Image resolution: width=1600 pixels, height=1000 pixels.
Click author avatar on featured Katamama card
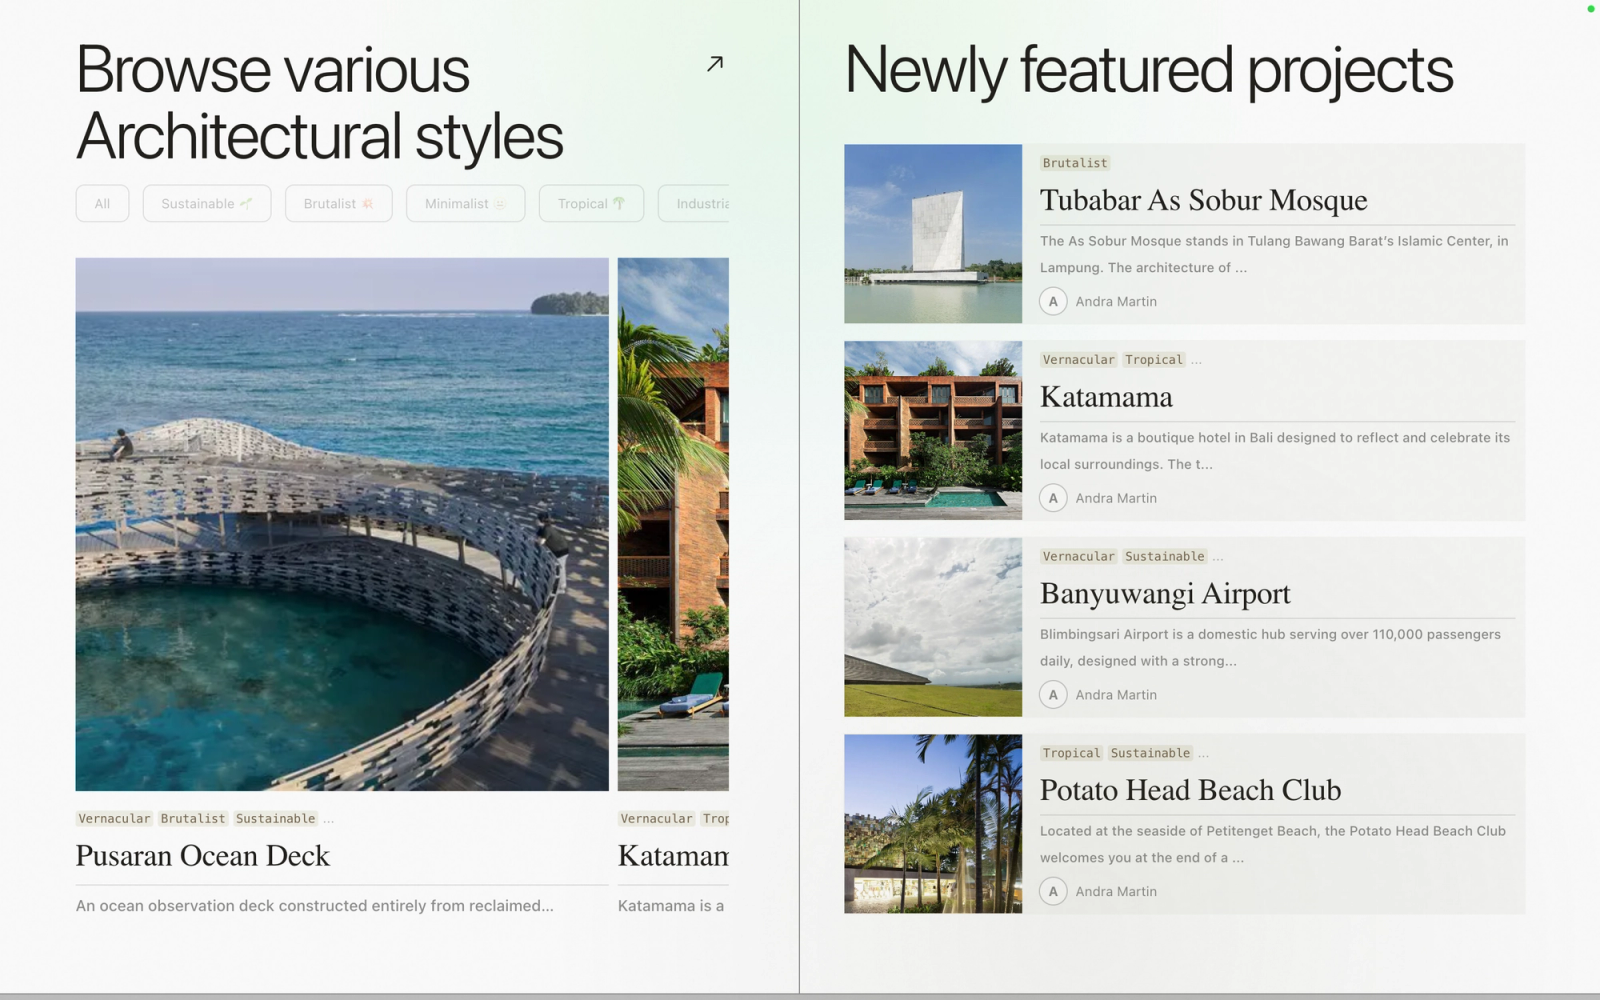[x=1053, y=498]
